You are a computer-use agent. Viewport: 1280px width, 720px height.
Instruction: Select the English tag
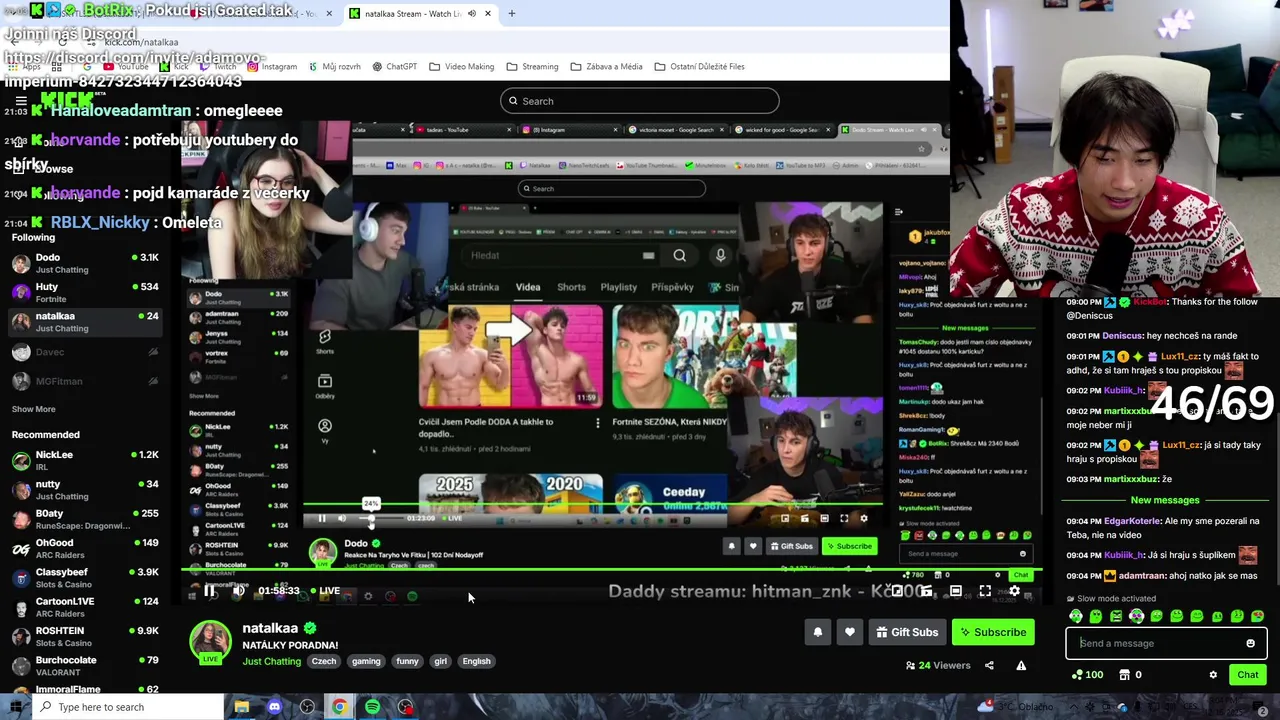point(477,661)
